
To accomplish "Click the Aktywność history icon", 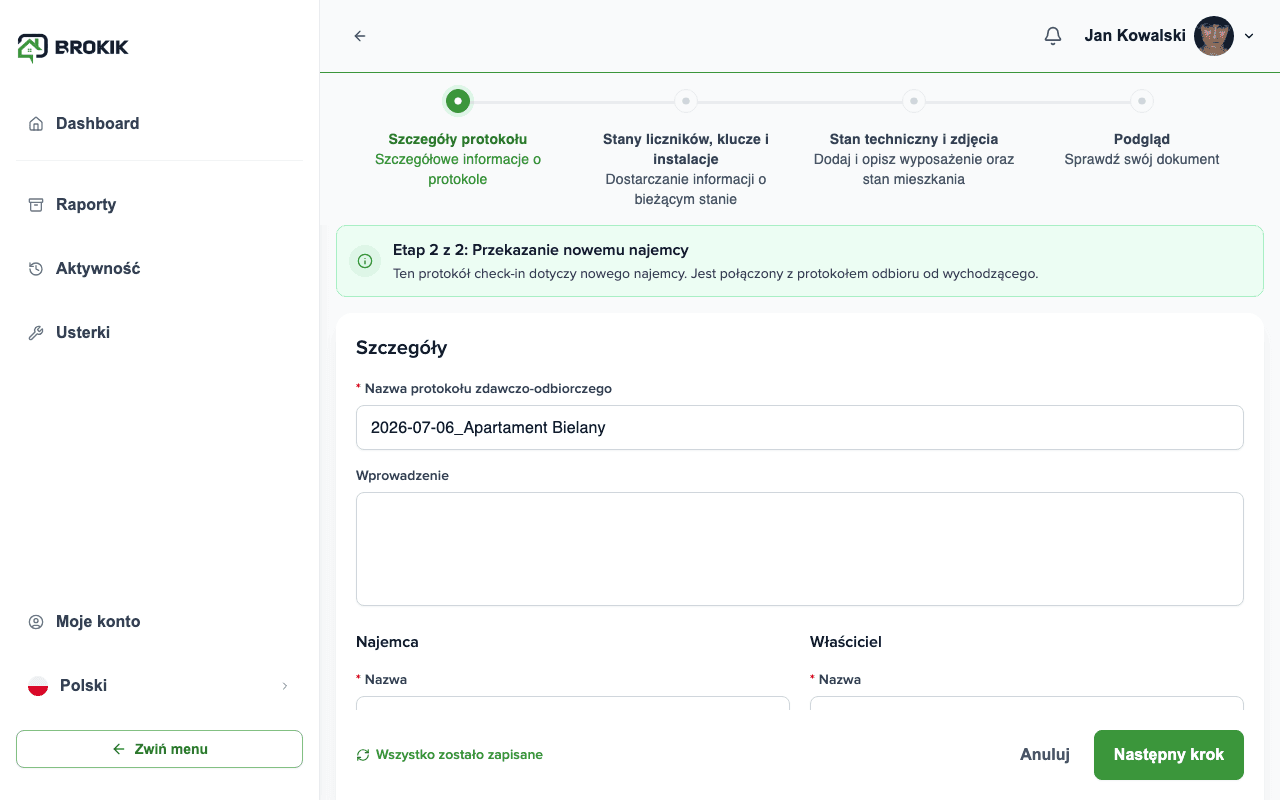I will [x=36, y=269].
